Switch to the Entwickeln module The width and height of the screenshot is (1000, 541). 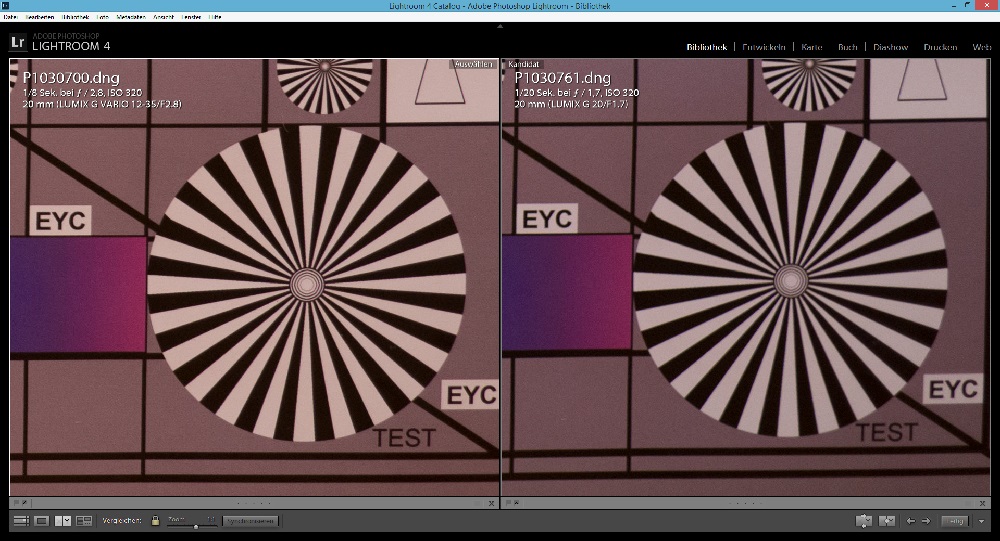pos(763,47)
